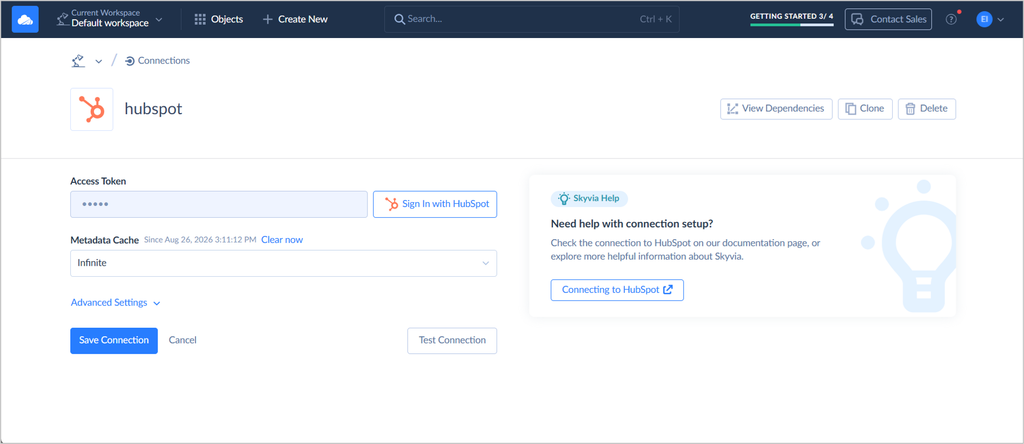Click the EI user avatar
The width and height of the screenshot is (1024, 444).
(x=984, y=20)
